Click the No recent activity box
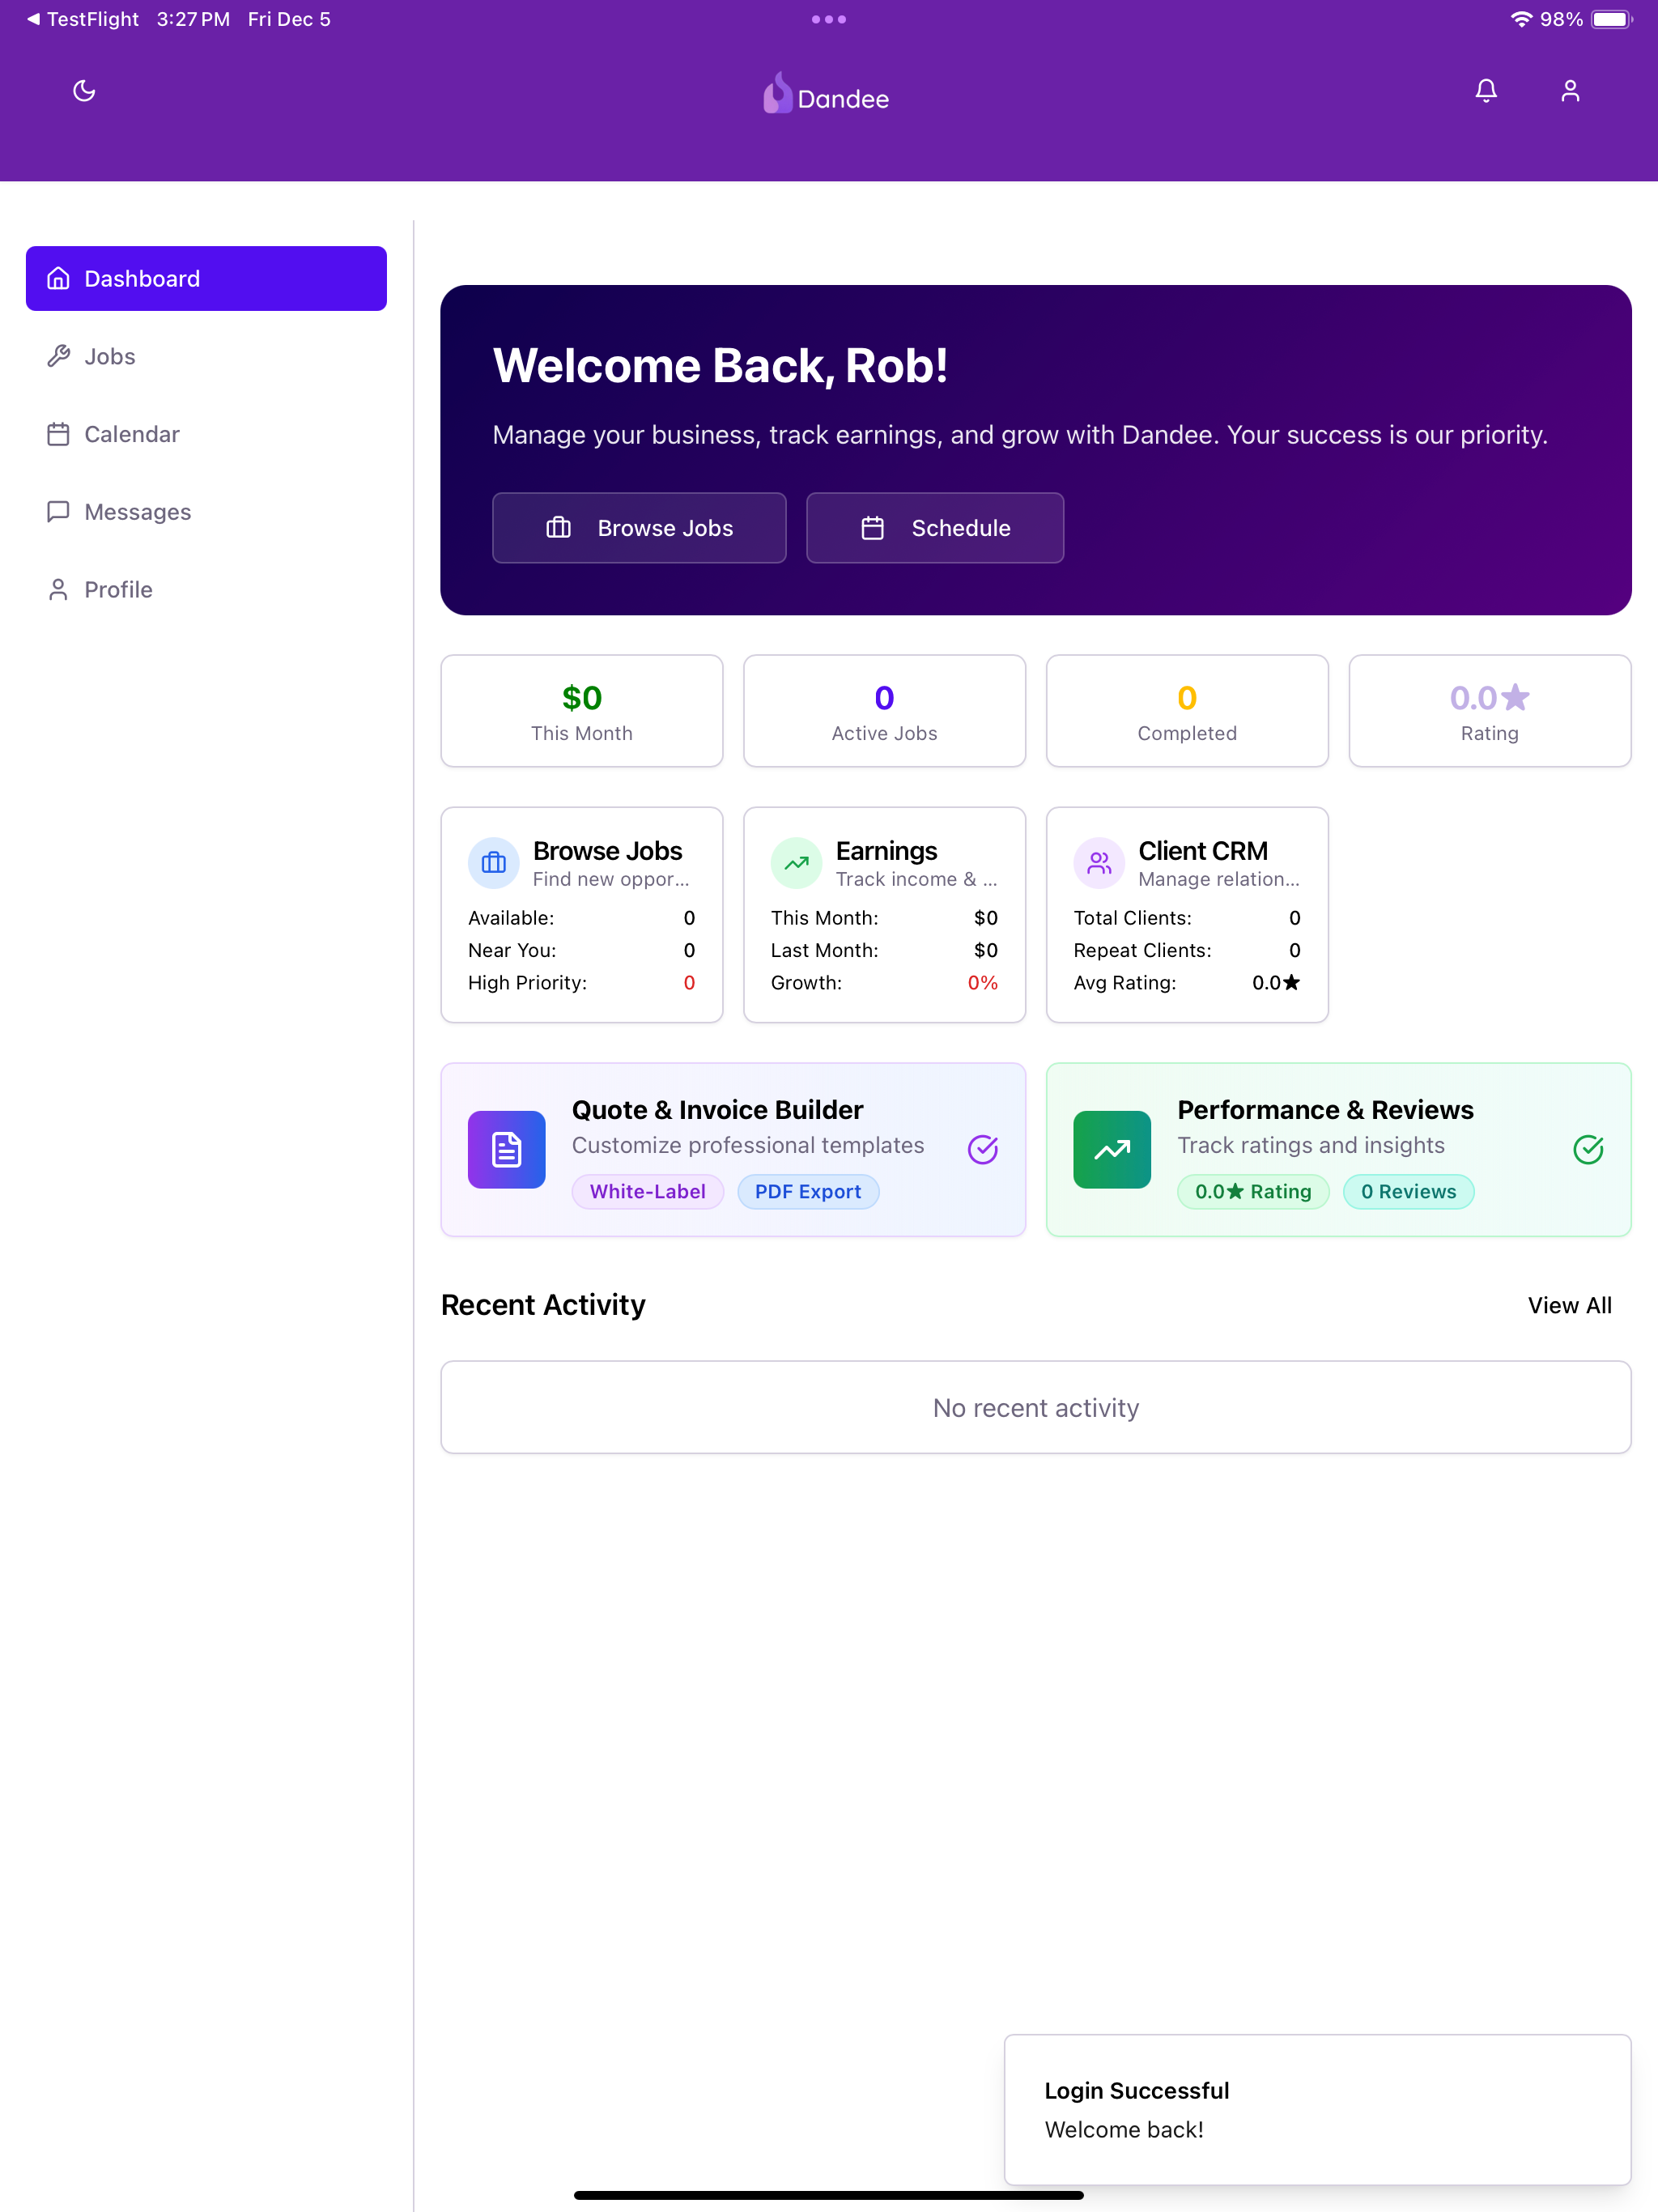Screen dimensions: 1658x2212 [1036, 1408]
